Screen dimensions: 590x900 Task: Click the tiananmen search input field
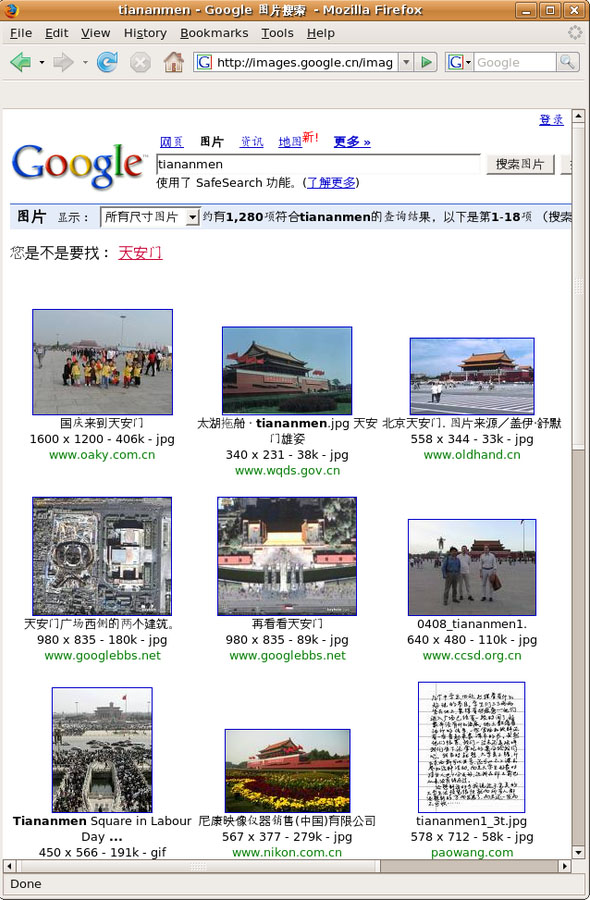(x=318, y=164)
